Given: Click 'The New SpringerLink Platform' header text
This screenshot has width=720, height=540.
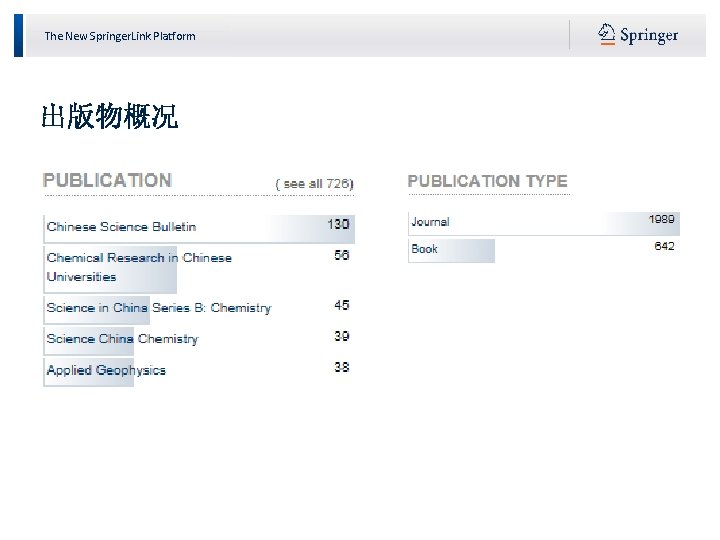Looking at the screenshot, I should tap(120, 36).
